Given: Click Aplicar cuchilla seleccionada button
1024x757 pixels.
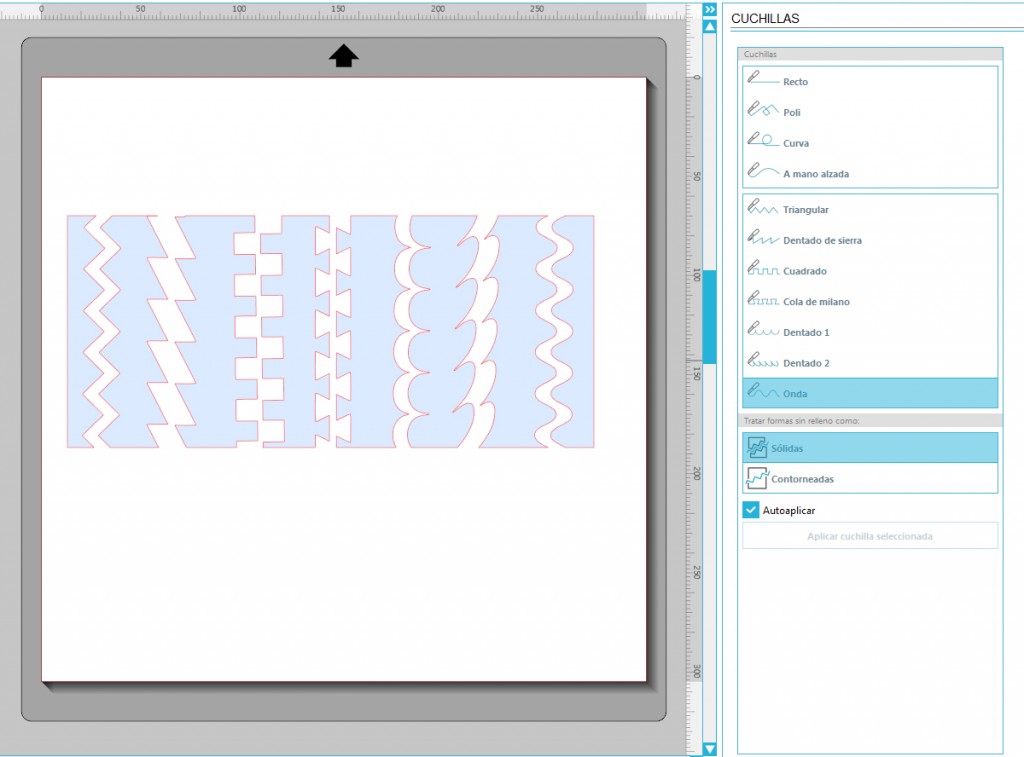Looking at the screenshot, I should (869, 536).
